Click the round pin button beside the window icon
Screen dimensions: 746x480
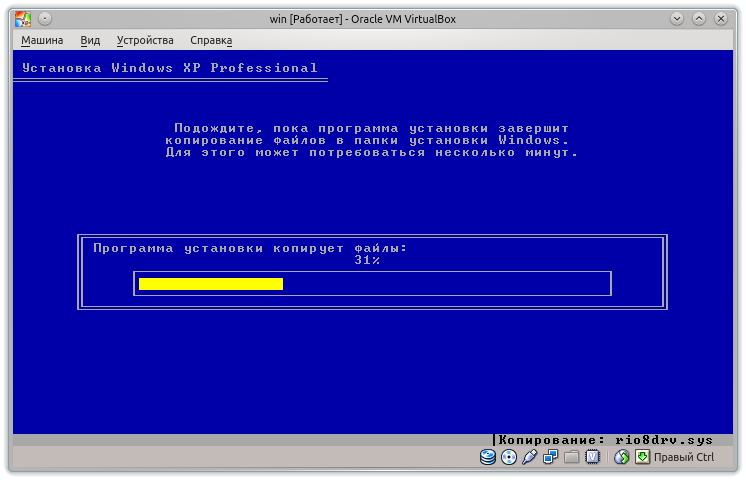click(45, 19)
